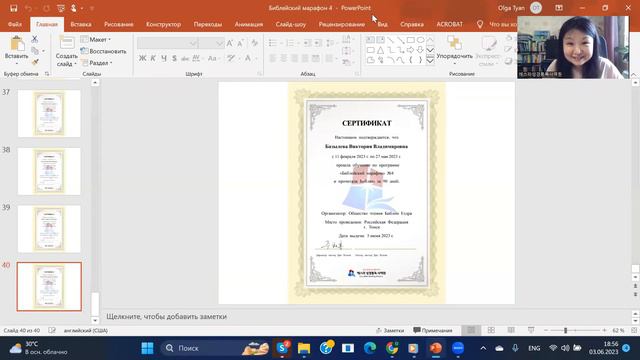This screenshot has height=360, width=640.
Task: Click the Copy icon in the clipboard group
Action: click(35, 51)
